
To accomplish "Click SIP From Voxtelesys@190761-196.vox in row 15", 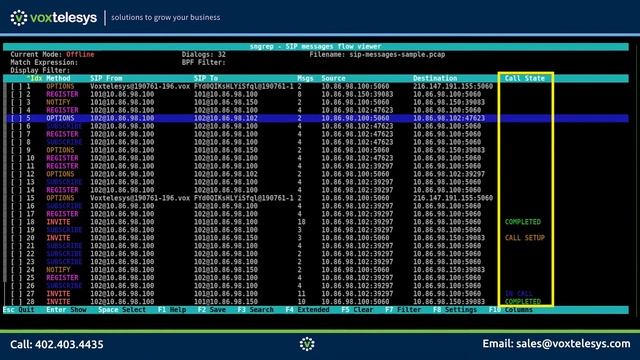I will 140,198.
